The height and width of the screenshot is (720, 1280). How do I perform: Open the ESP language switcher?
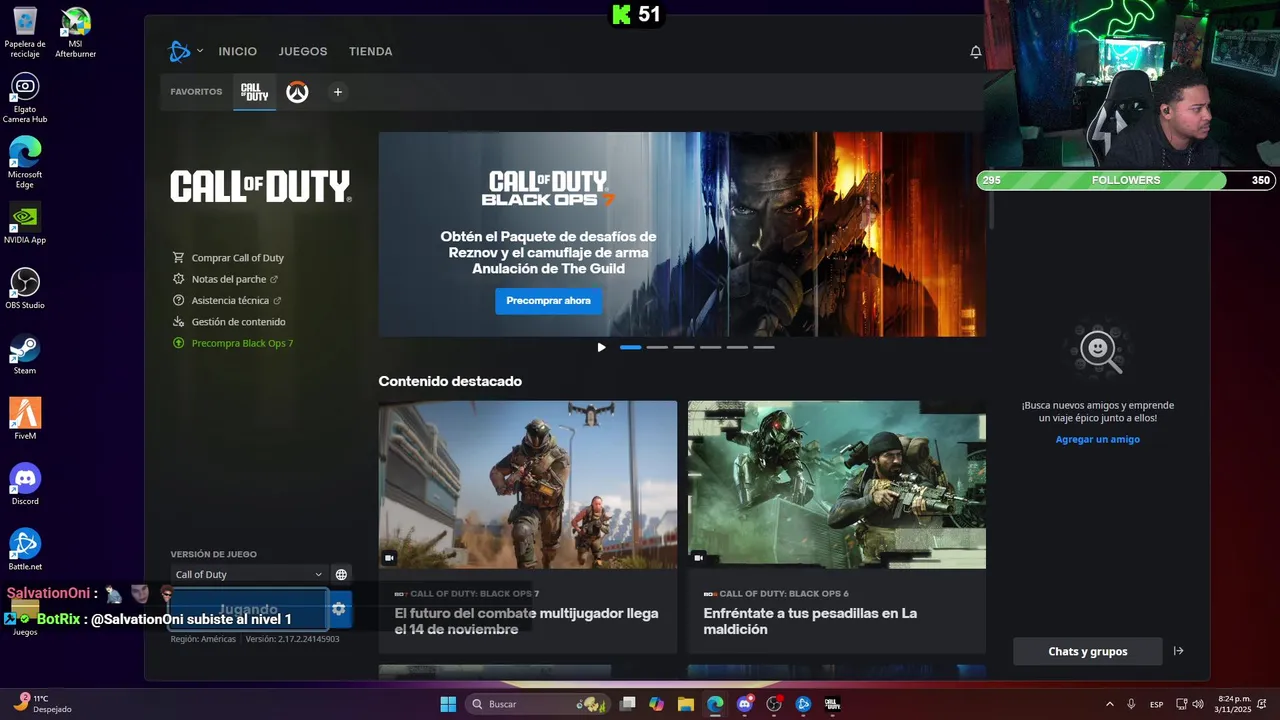pyautogui.click(x=1157, y=704)
